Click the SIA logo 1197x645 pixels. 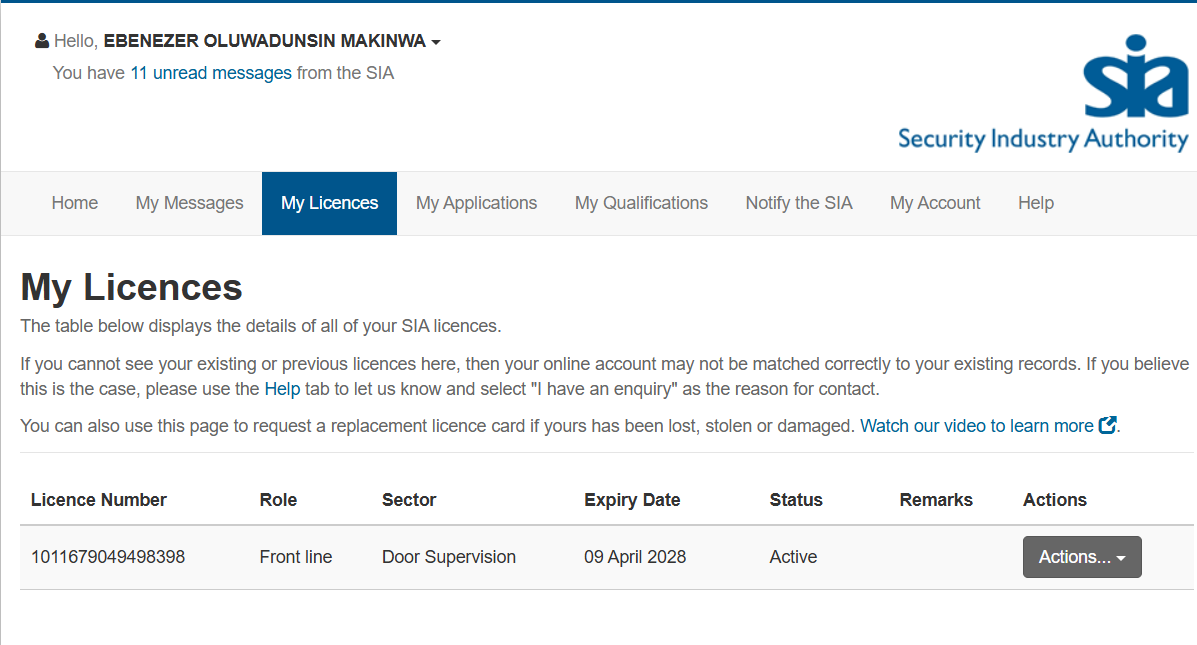(x=1043, y=94)
